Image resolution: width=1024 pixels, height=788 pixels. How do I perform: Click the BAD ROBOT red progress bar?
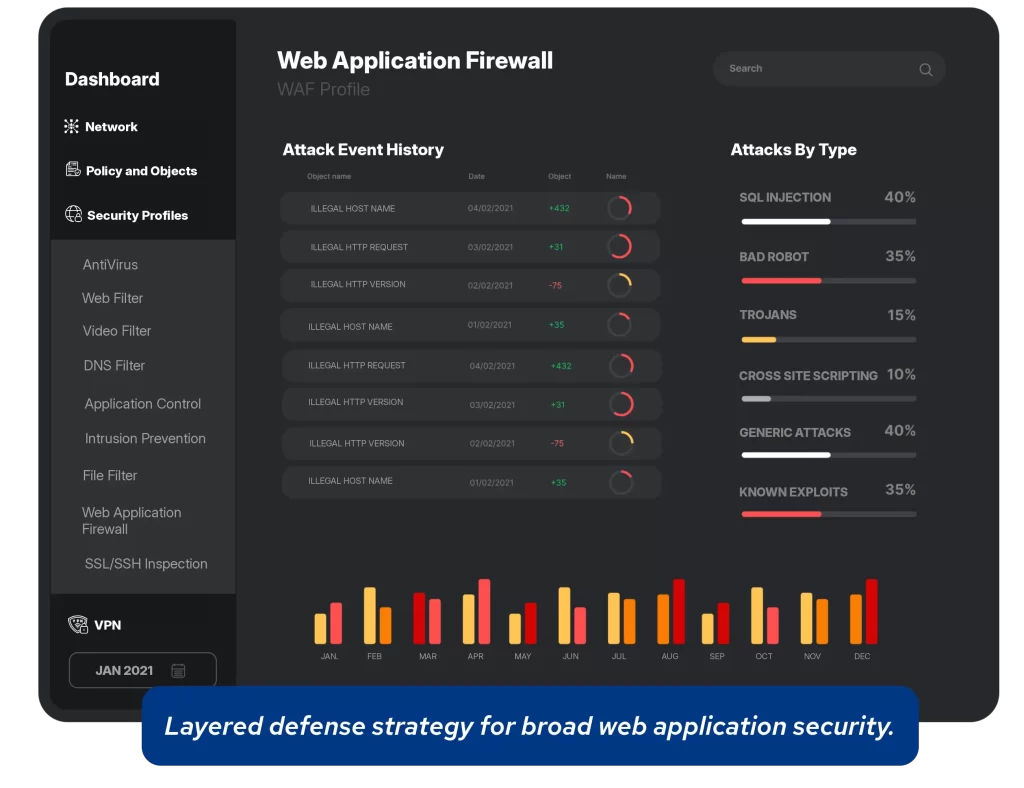coord(781,281)
